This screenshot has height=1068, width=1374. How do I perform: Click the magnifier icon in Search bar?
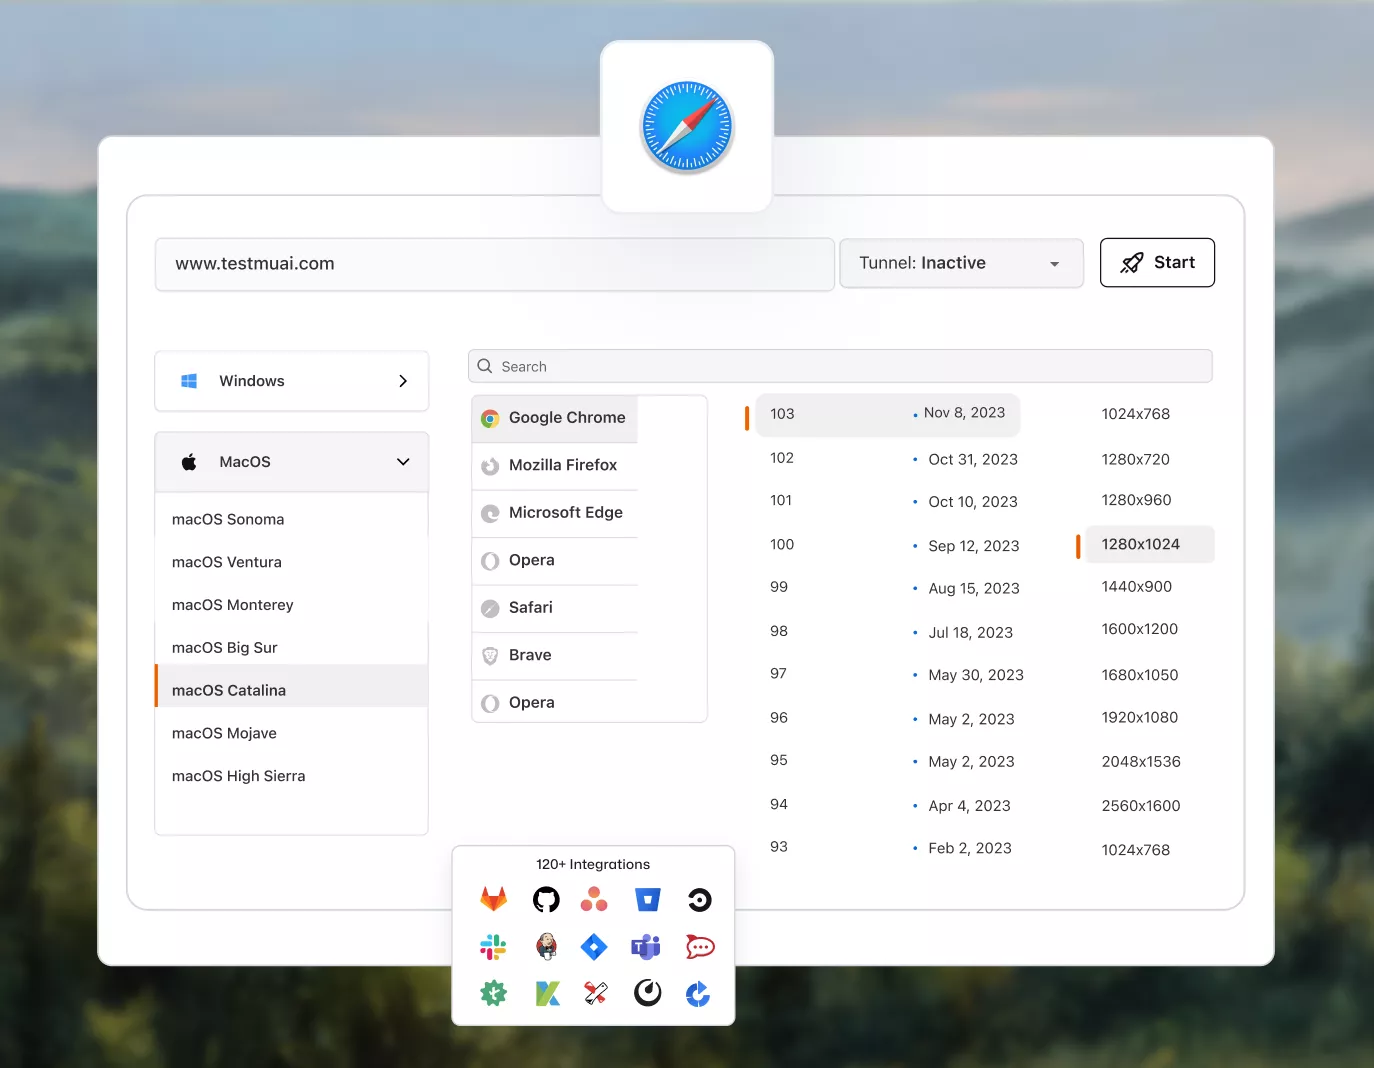point(485,366)
